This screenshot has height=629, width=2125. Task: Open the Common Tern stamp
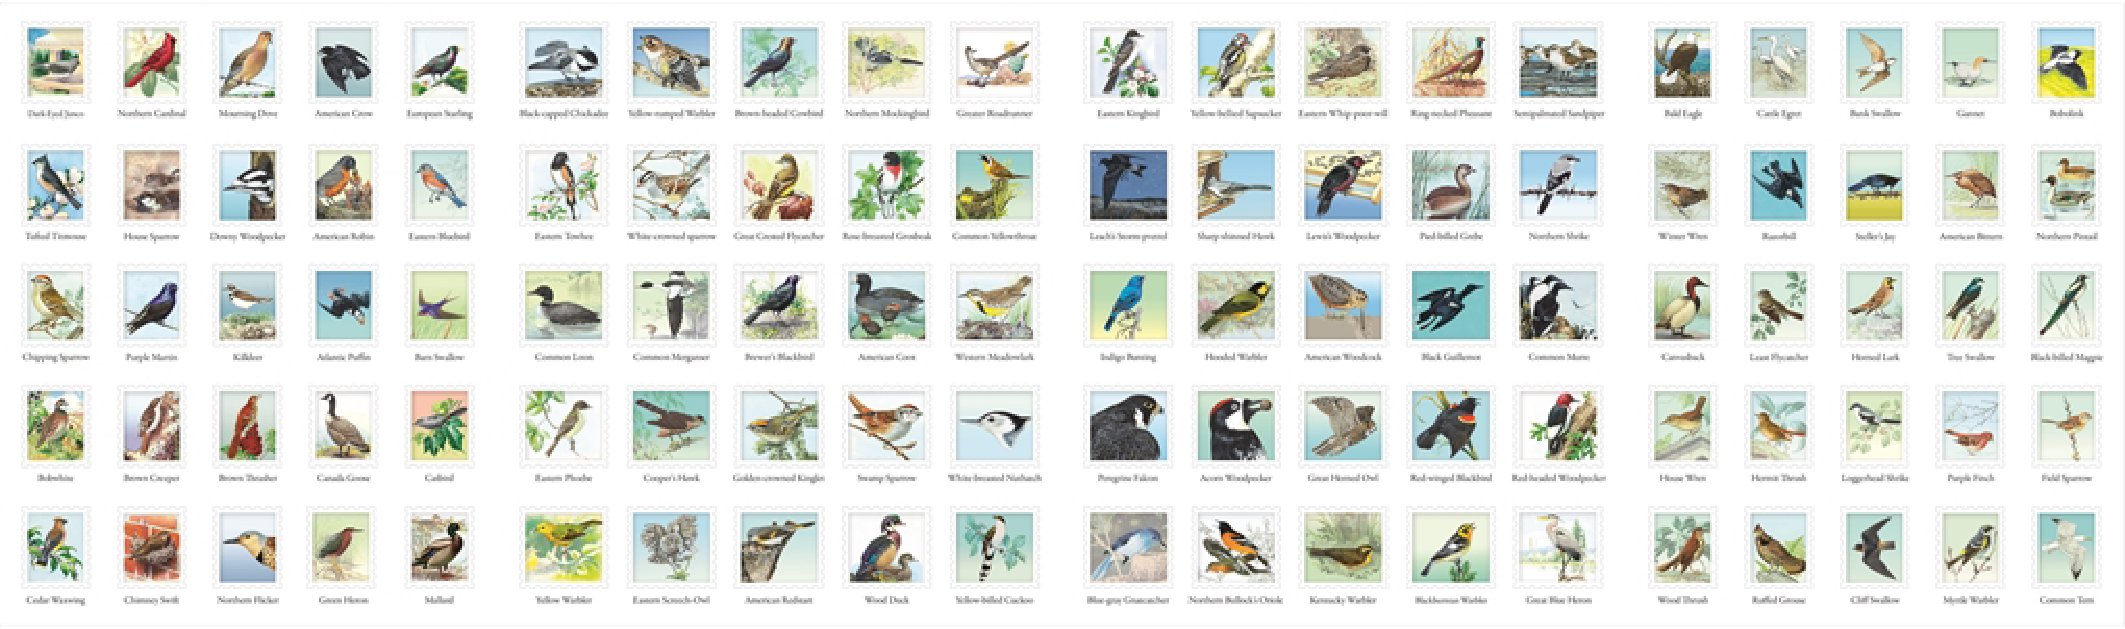[x=2066, y=547]
